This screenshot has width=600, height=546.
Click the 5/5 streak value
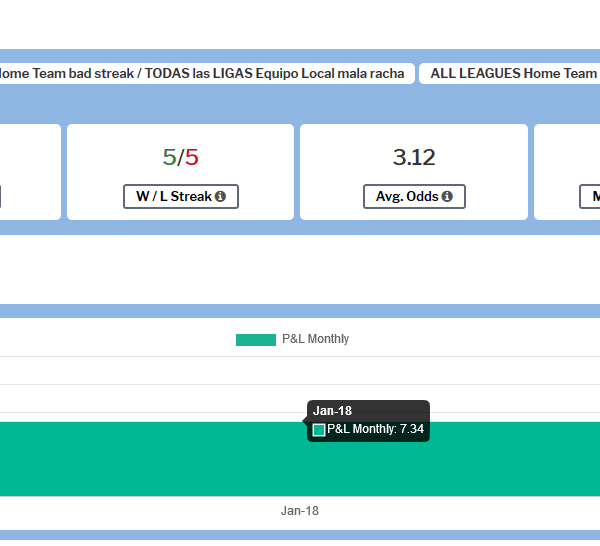click(x=181, y=157)
